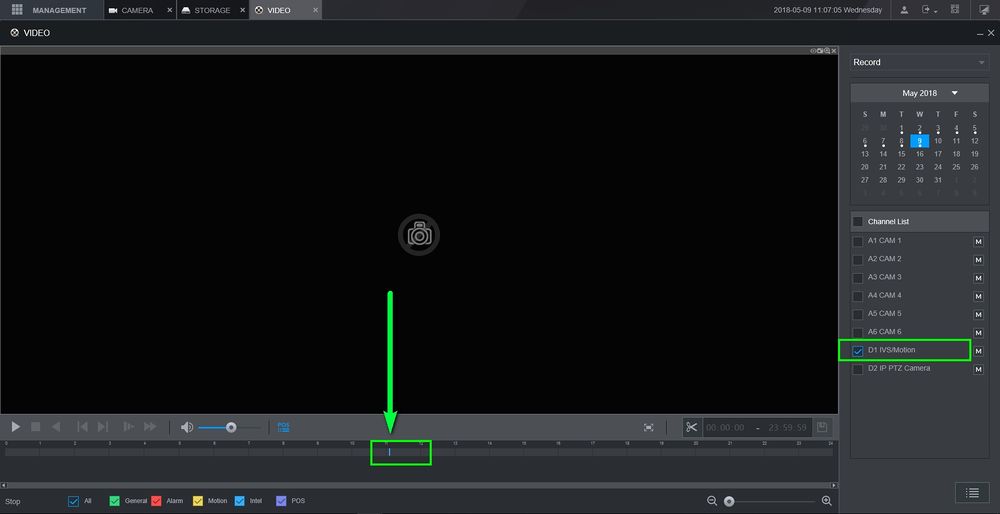The image size is (1000, 514).
Task: Click the fast forward button
Action: [151, 427]
